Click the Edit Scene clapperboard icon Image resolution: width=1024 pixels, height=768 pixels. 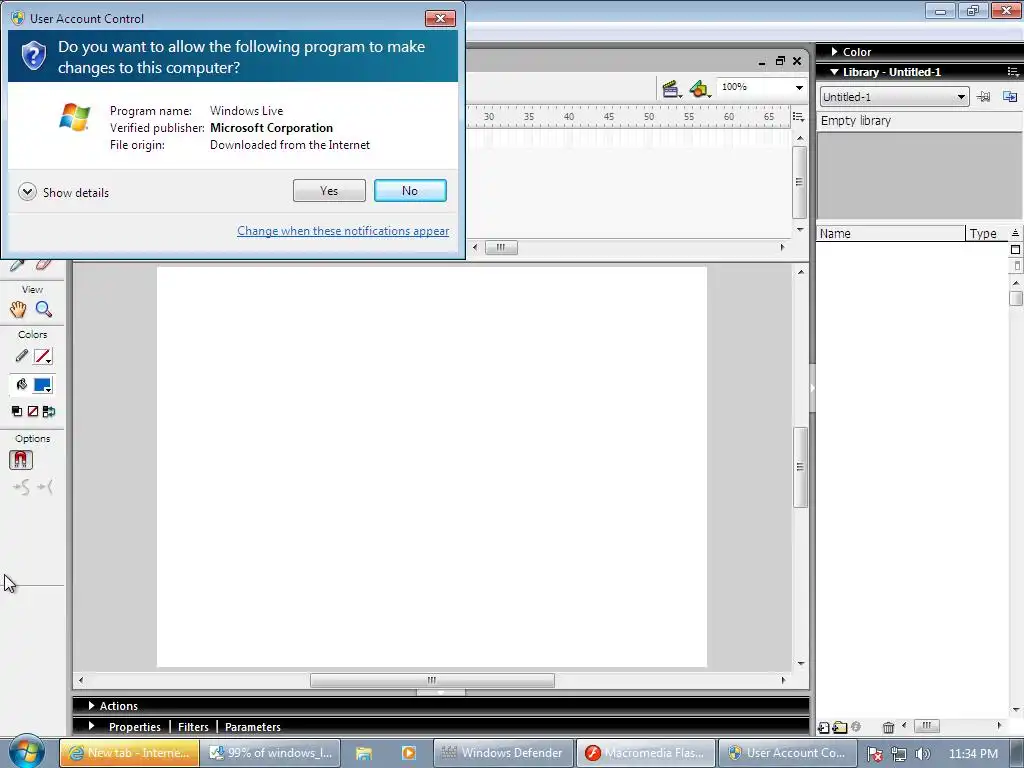click(x=671, y=89)
